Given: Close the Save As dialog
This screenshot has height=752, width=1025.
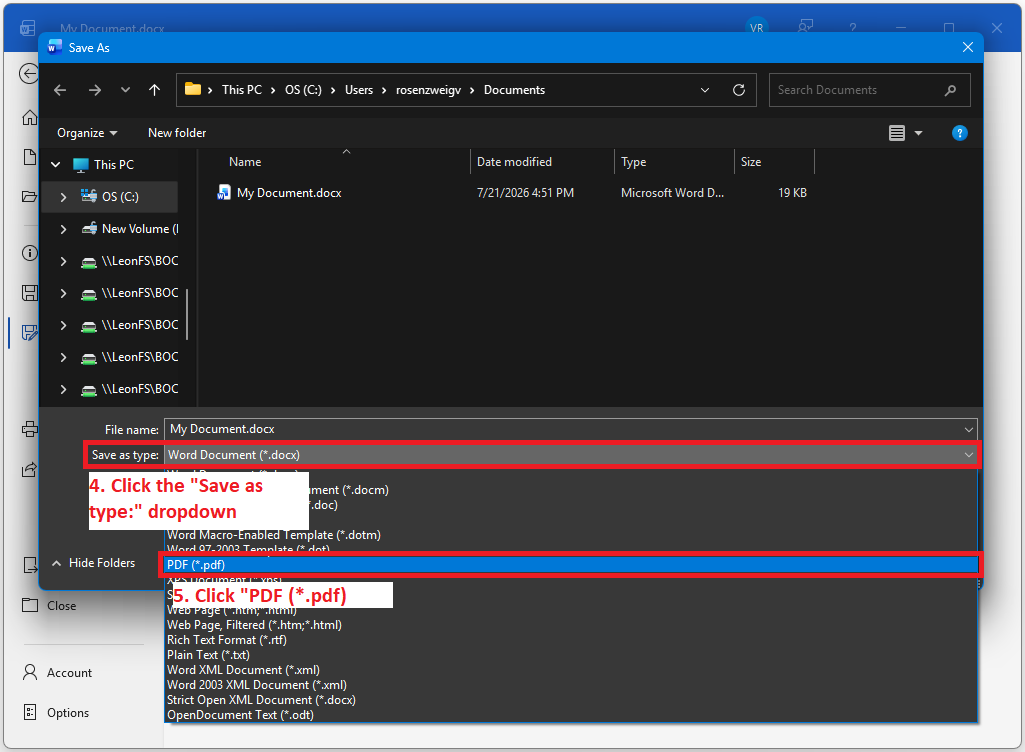Looking at the screenshot, I should coord(968,48).
